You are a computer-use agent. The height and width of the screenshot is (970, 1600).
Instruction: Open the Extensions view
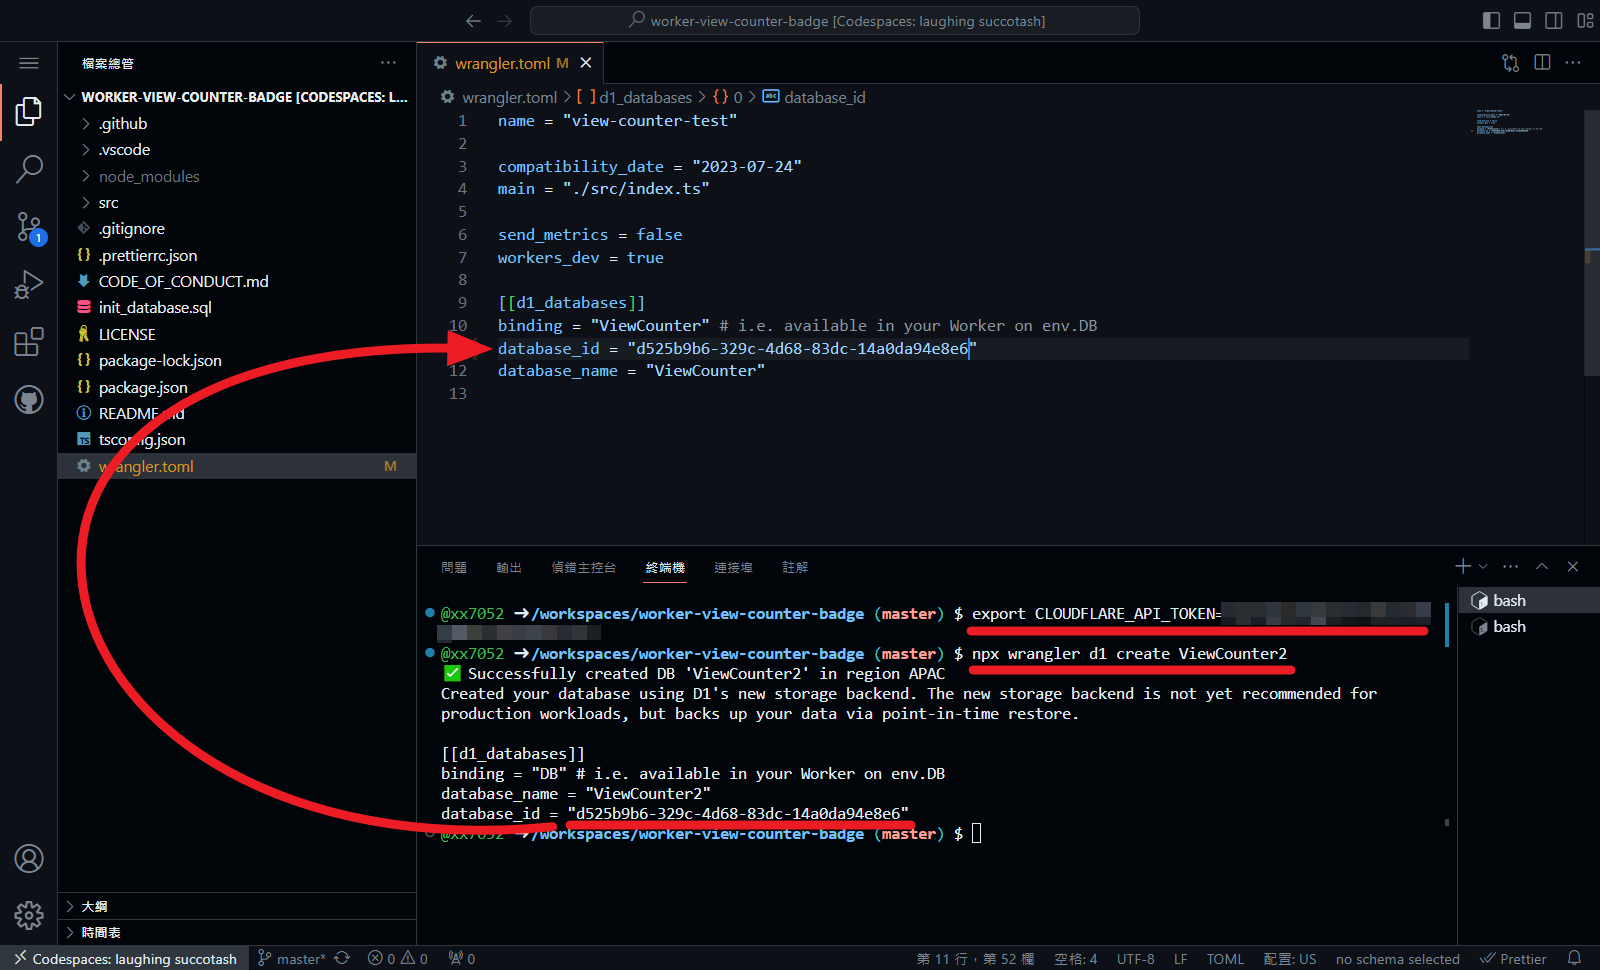click(x=29, y=342)
